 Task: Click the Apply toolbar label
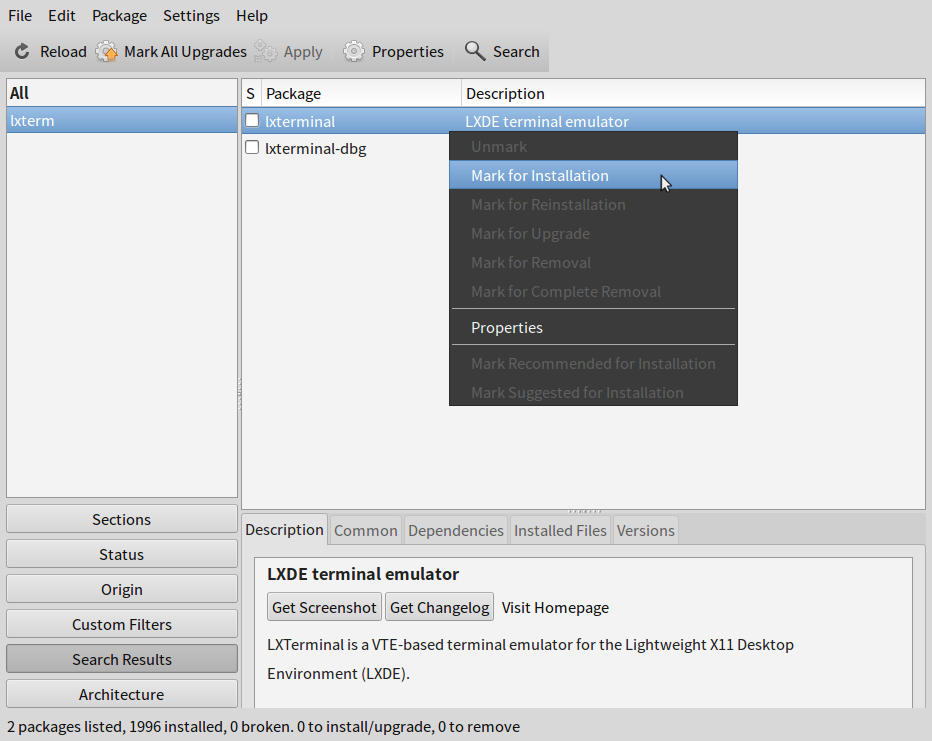pos(303,52)
